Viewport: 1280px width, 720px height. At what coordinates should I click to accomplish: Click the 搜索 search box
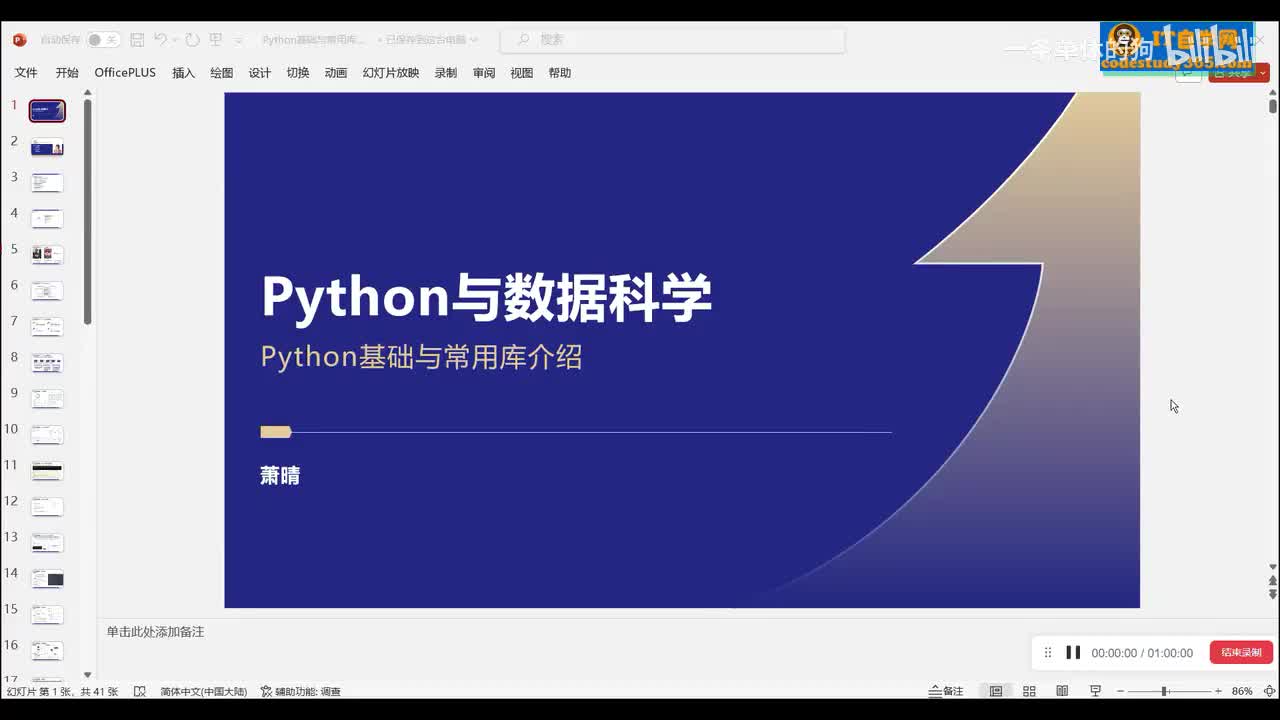click(x=672, y=40)
